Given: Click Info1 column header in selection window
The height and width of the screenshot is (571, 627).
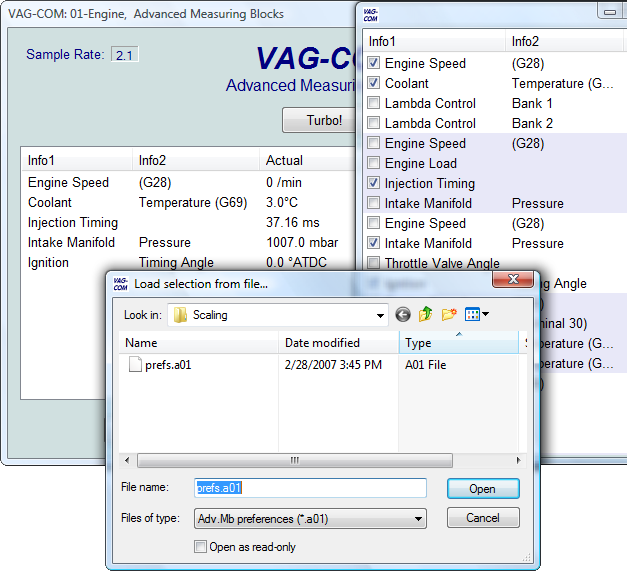Looking at the screenshot, I should coord(434,41).
